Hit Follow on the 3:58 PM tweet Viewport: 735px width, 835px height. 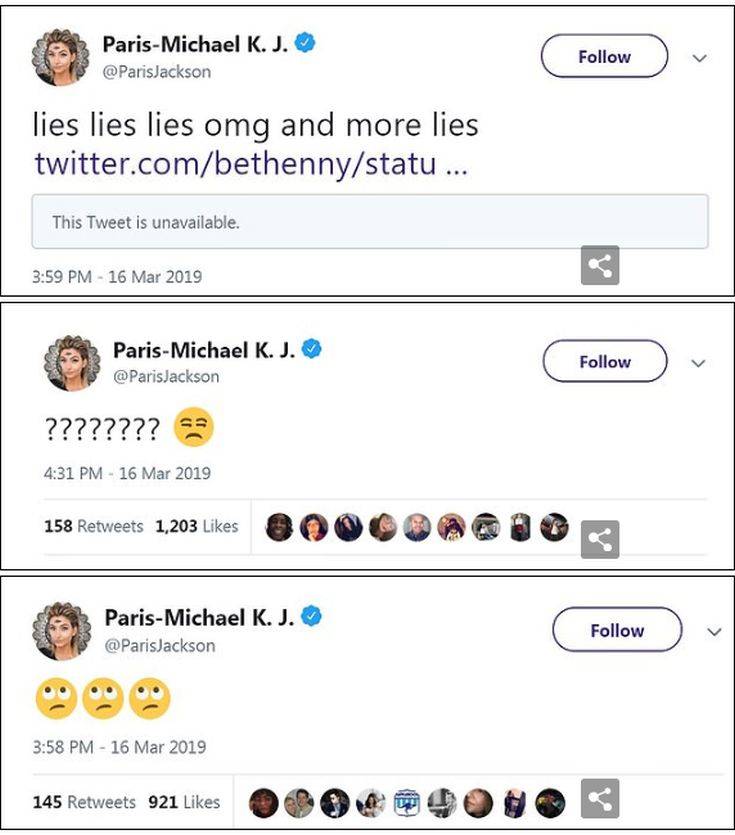click(616, 631)
